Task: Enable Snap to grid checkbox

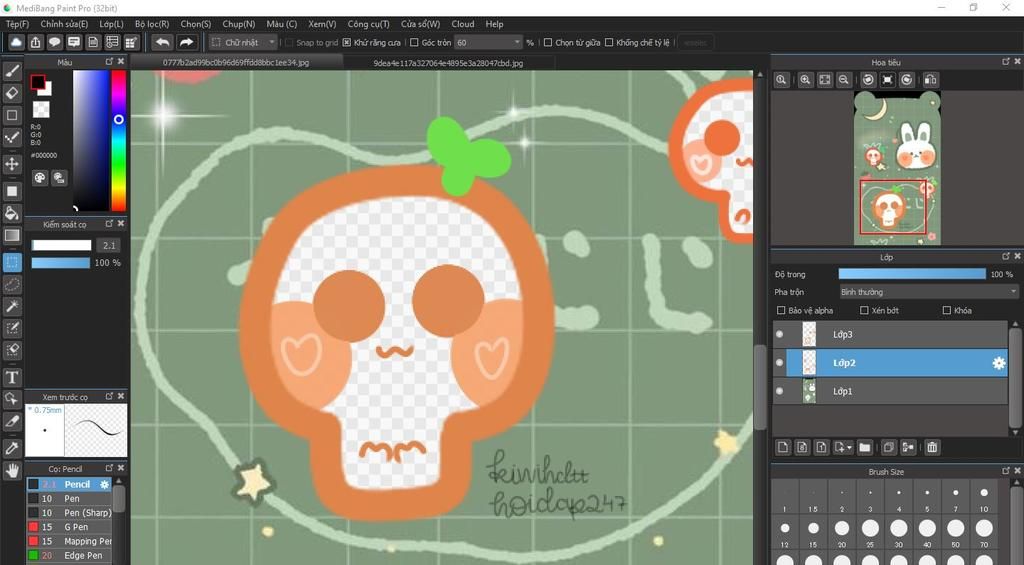Action: (x=289, y=42)
